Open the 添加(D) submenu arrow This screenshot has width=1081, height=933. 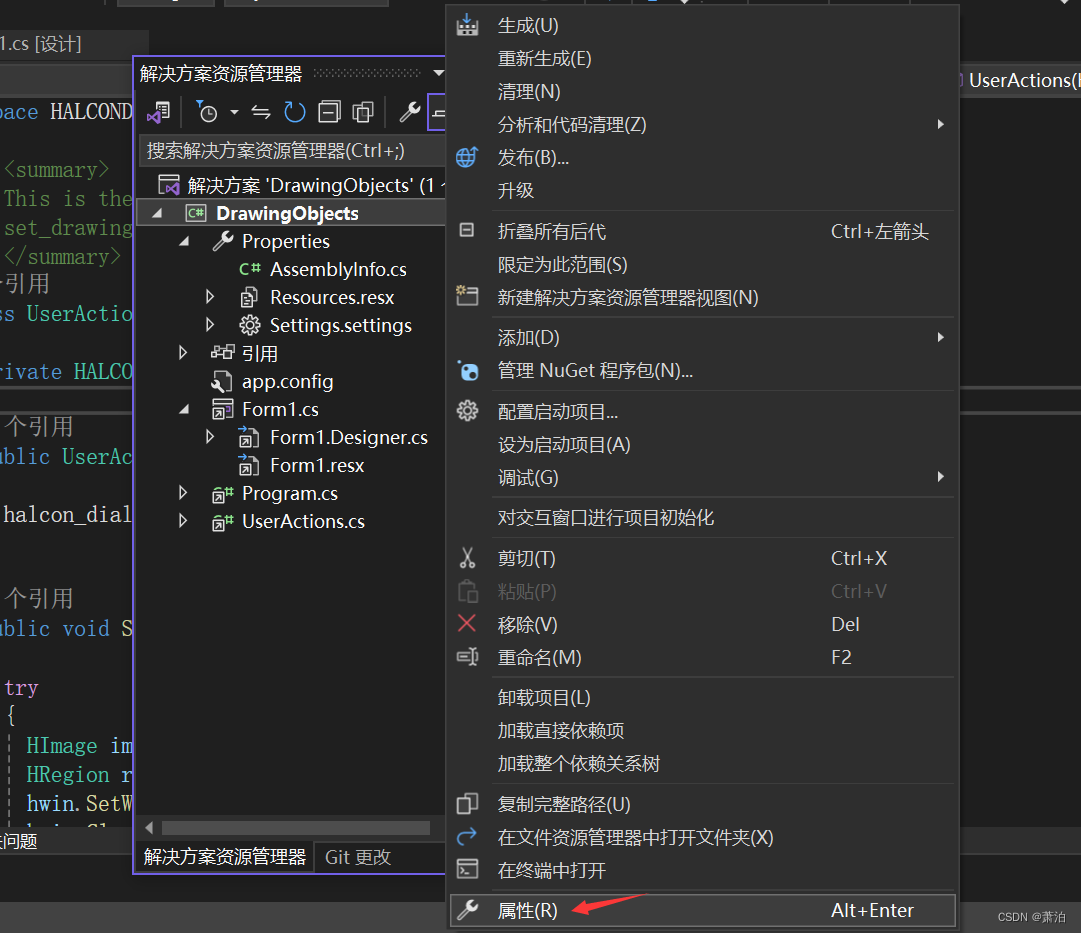tap(939, 337)
